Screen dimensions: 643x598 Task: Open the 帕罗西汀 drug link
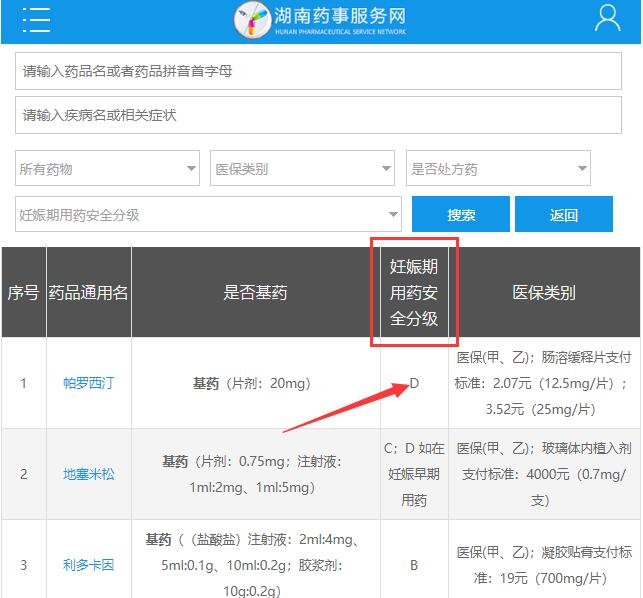(89, 383)
